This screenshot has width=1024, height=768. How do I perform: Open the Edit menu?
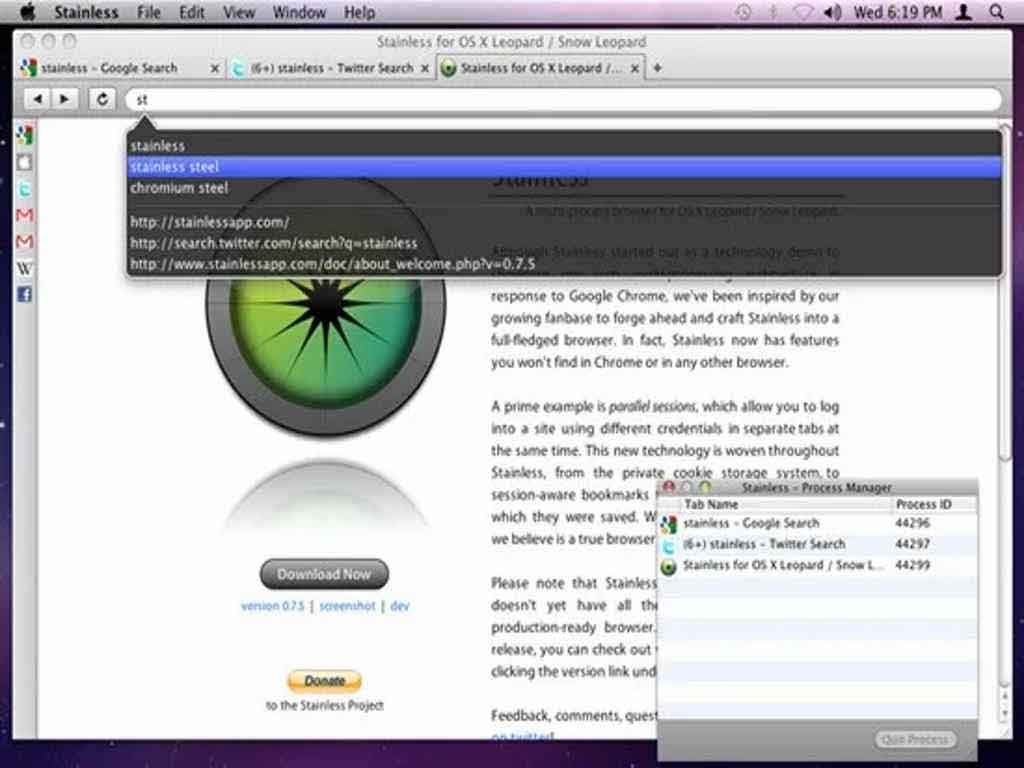[x=191, y=12]
